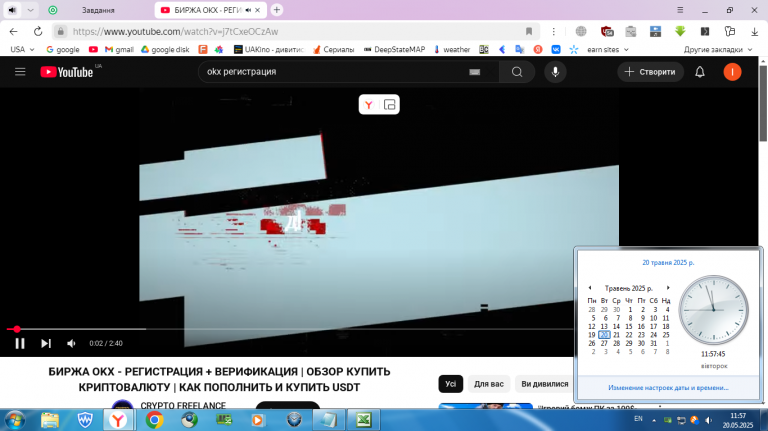Image resolution: width=768 pixels, height=431 pixels.
Task: Open Excel from the taskbar
Action: (363, 420)
